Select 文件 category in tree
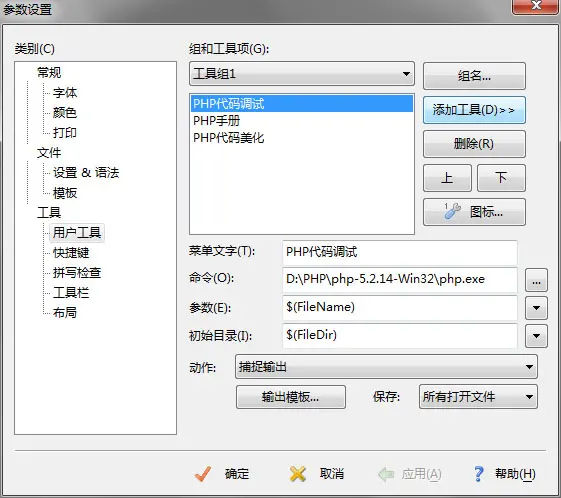 (x=49, y=153)
